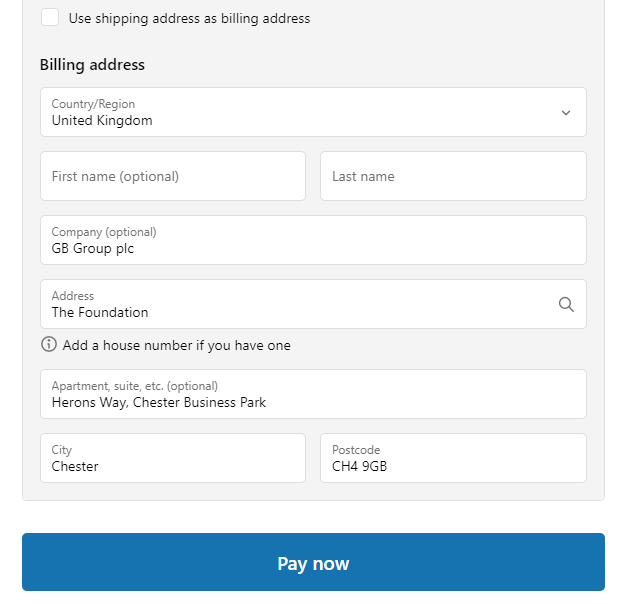Click the info icon beside house number hint

(49, 345)
